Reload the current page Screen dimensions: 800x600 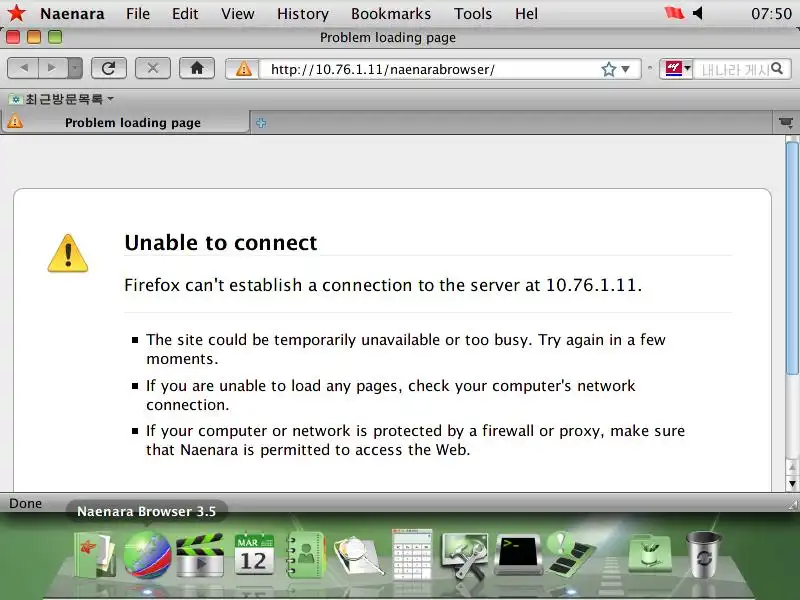(x=109, y=68)
